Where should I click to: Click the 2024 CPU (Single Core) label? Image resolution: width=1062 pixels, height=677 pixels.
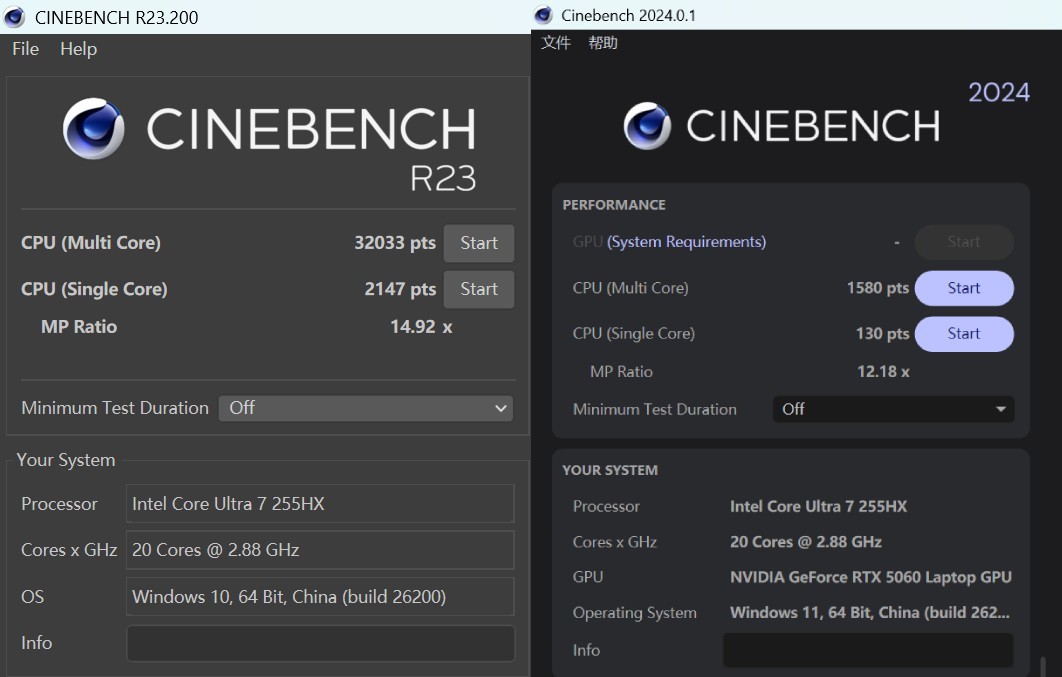tap(634, 334)
